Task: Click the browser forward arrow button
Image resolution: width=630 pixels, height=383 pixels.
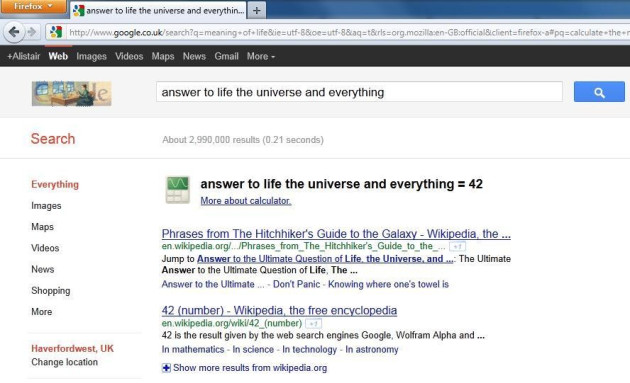Action: click(x=32, y=32)
